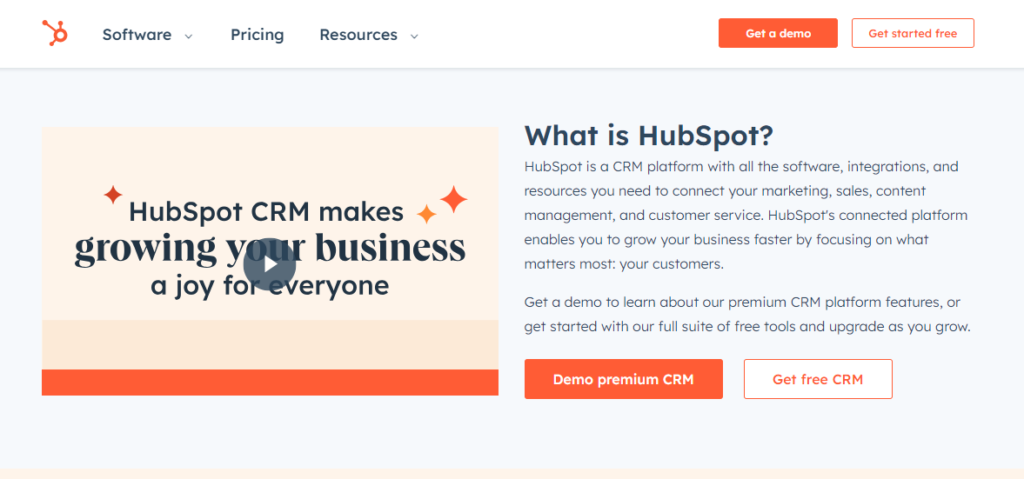Screen dimensions: 1024x479
Task: Play the HubSpot CRM video
Action: click(x=269, y=264)
